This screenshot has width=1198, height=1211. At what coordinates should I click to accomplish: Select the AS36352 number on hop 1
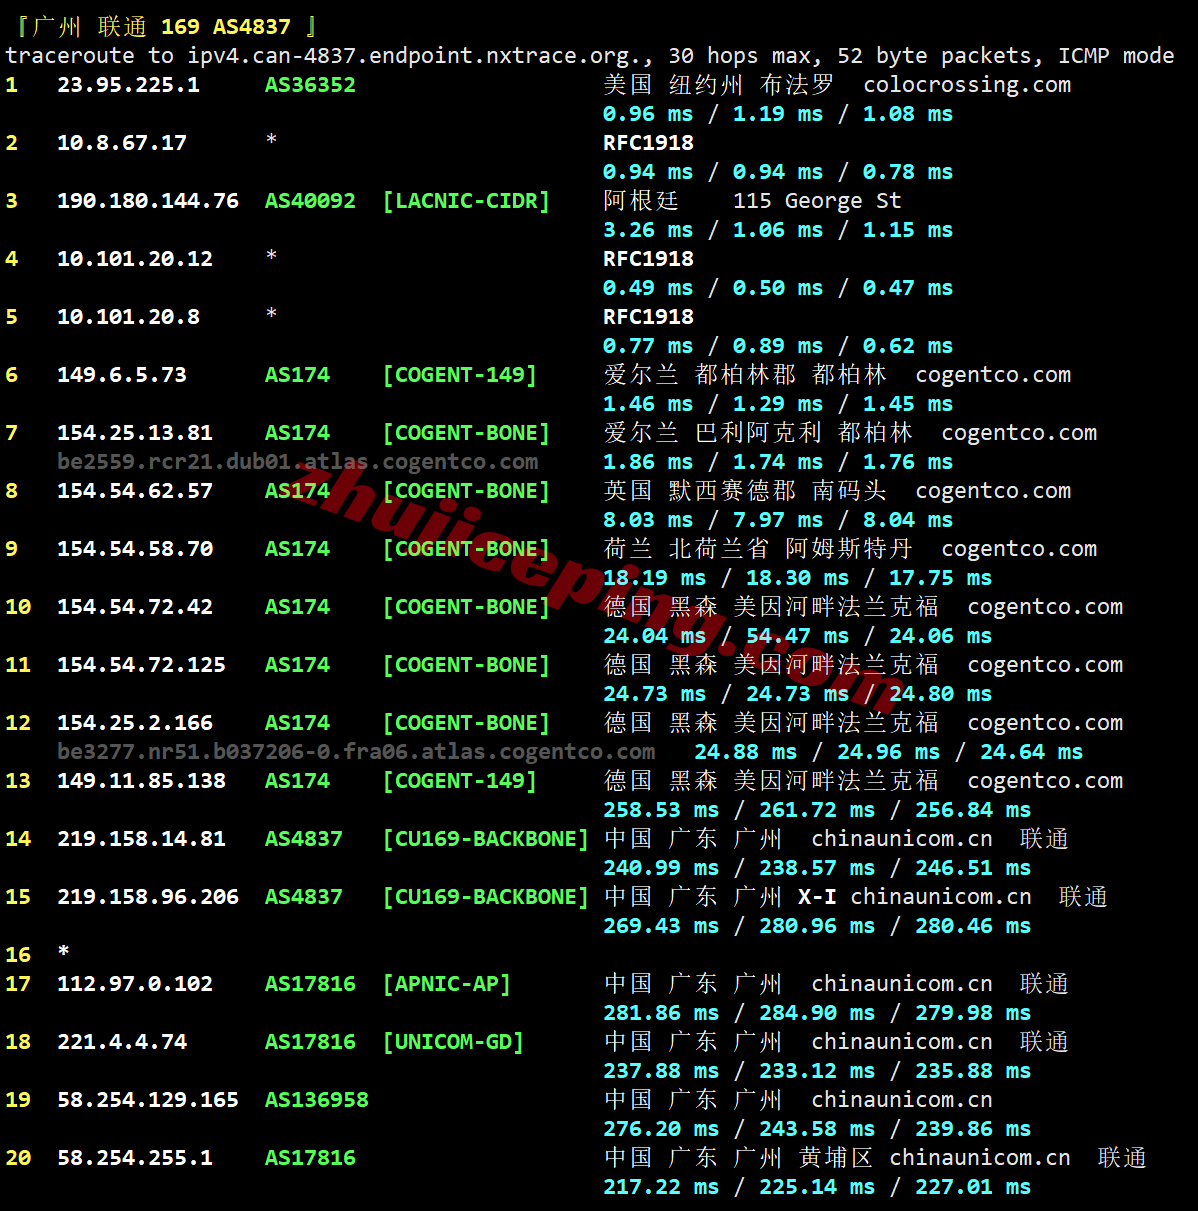310,85
